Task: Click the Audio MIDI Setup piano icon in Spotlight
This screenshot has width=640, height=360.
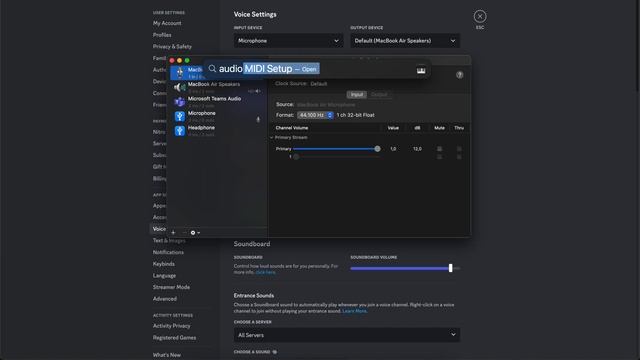Action: (x=421, y=70)
